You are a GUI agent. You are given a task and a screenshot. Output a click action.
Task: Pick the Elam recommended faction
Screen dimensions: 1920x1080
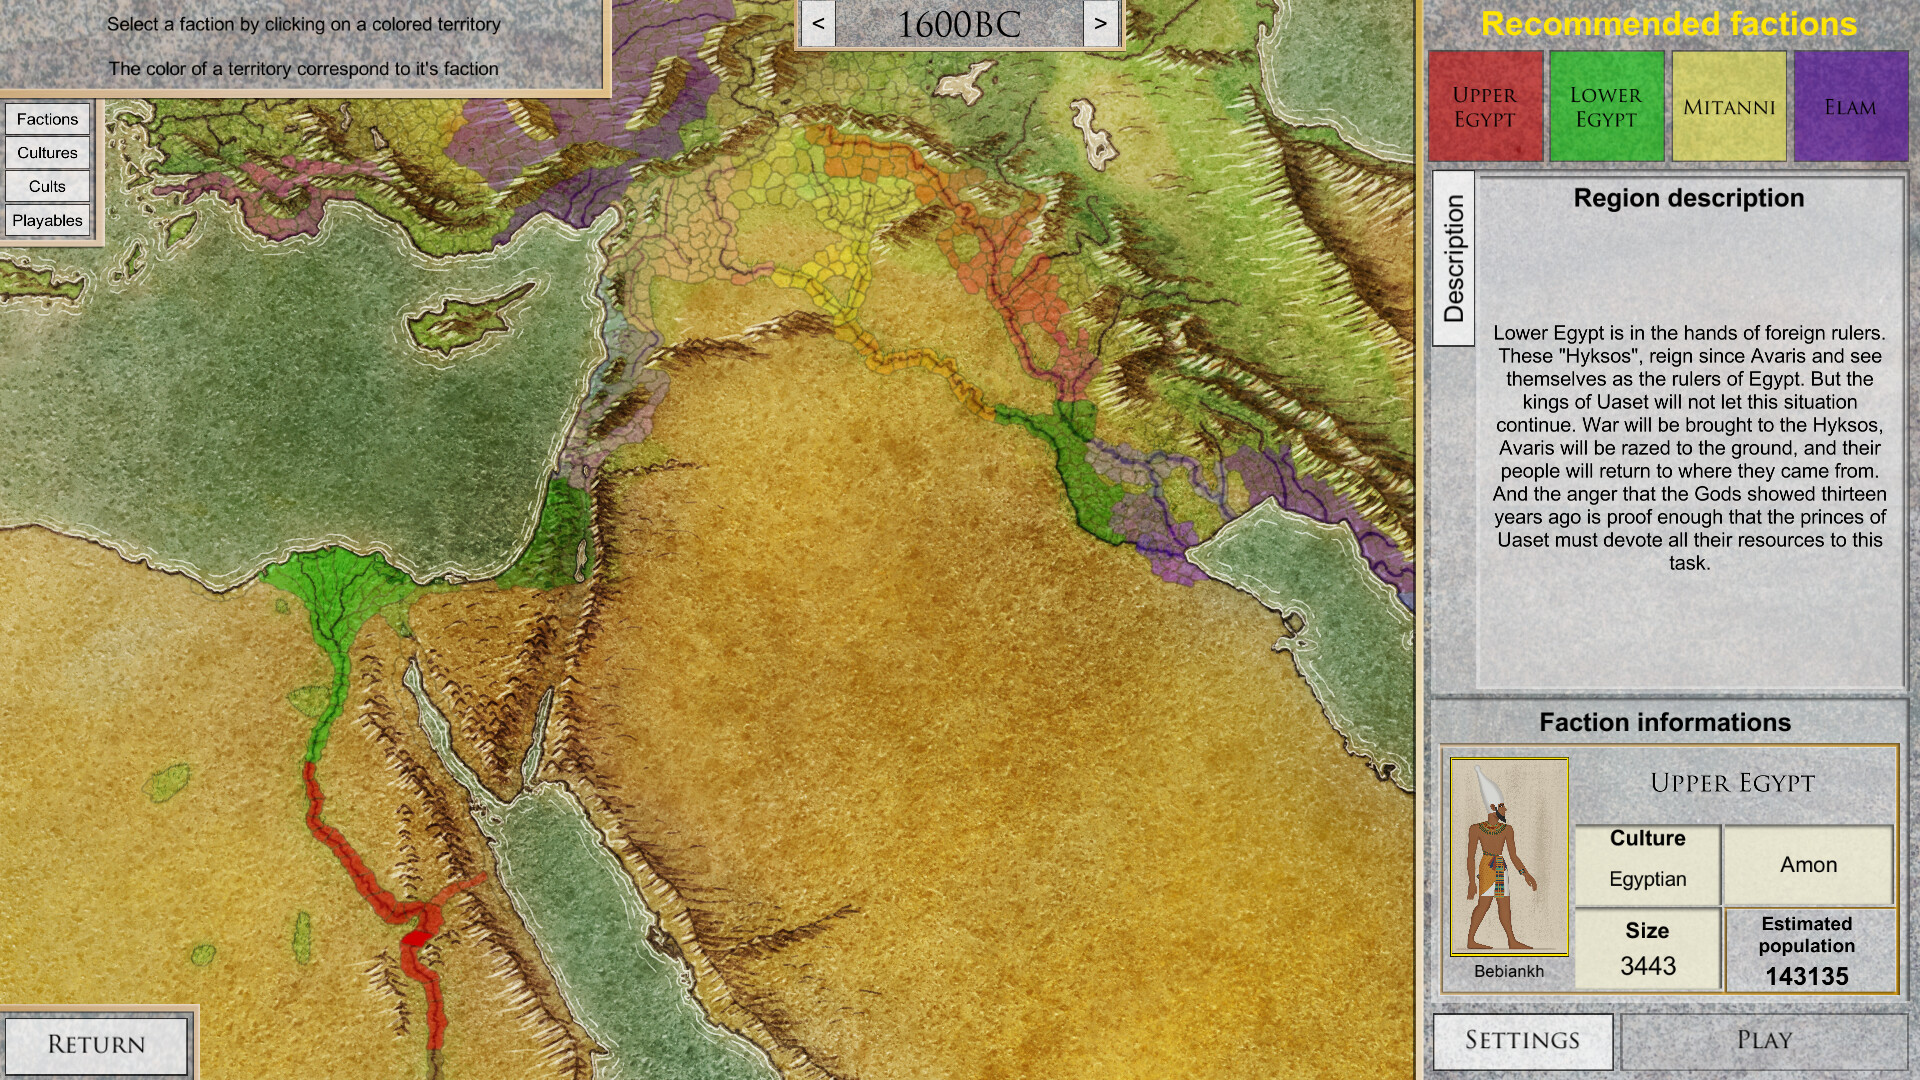pos(1850,105)
